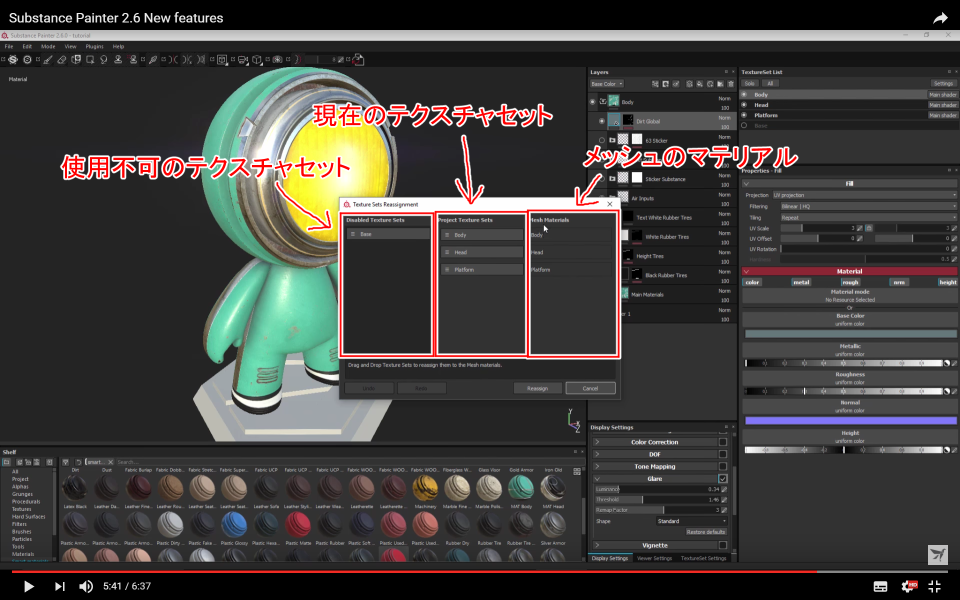
Task: Select the Eraser tool in toolbar
Action: 61,59
